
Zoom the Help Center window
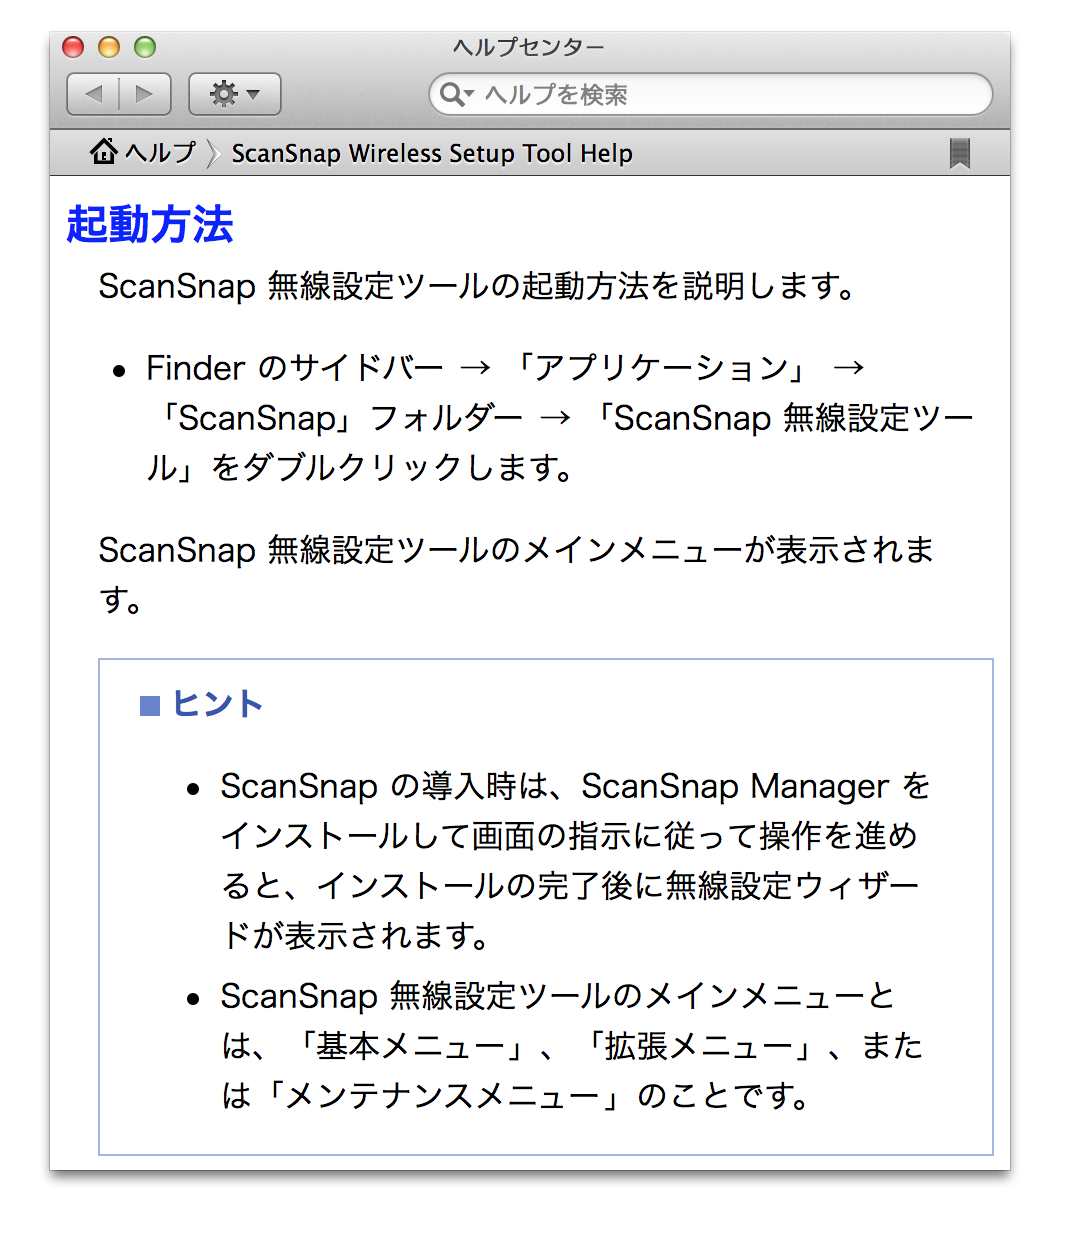click(145, 47)
